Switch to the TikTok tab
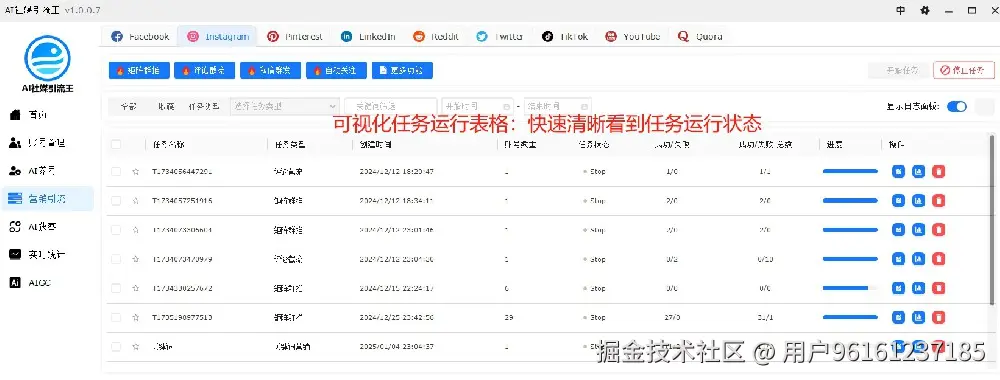This screenshot has height=380, width=1000. [565, 36]
